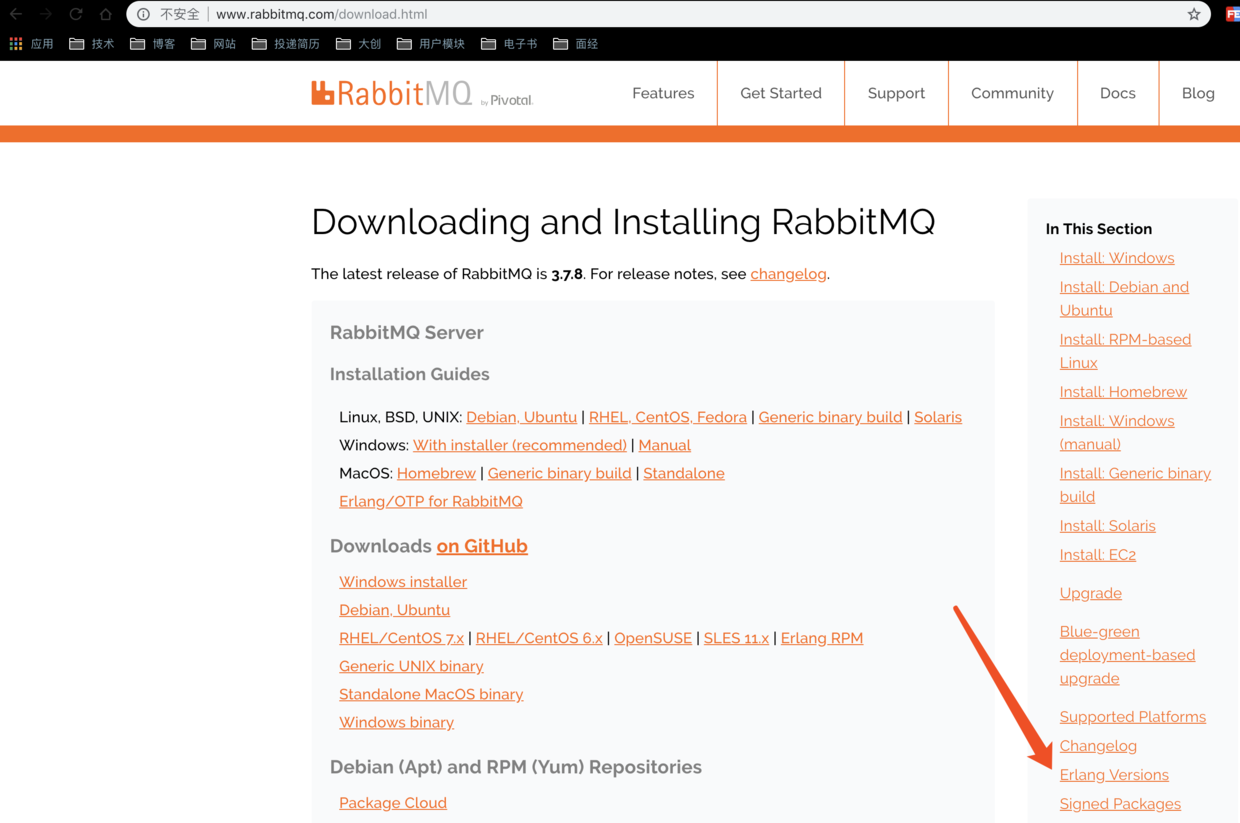
Task: Go to the browser home icon
Action: pyautogui.click(x=106, y=14)
